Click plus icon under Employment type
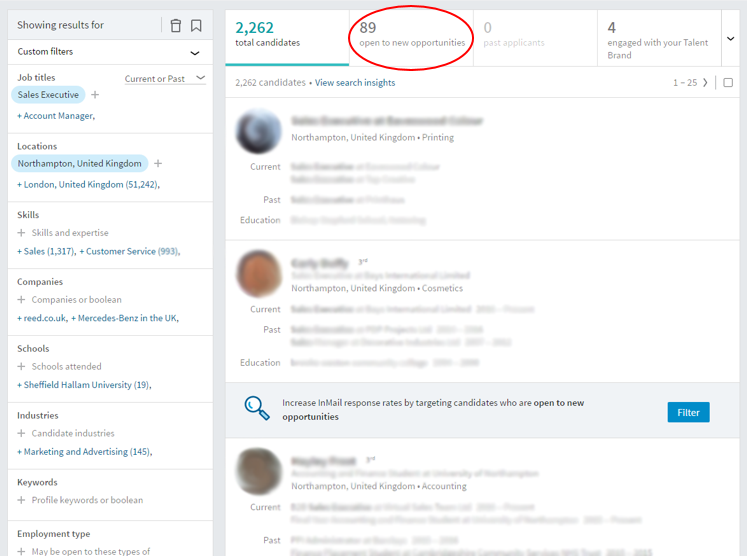 tap(21, 551)
